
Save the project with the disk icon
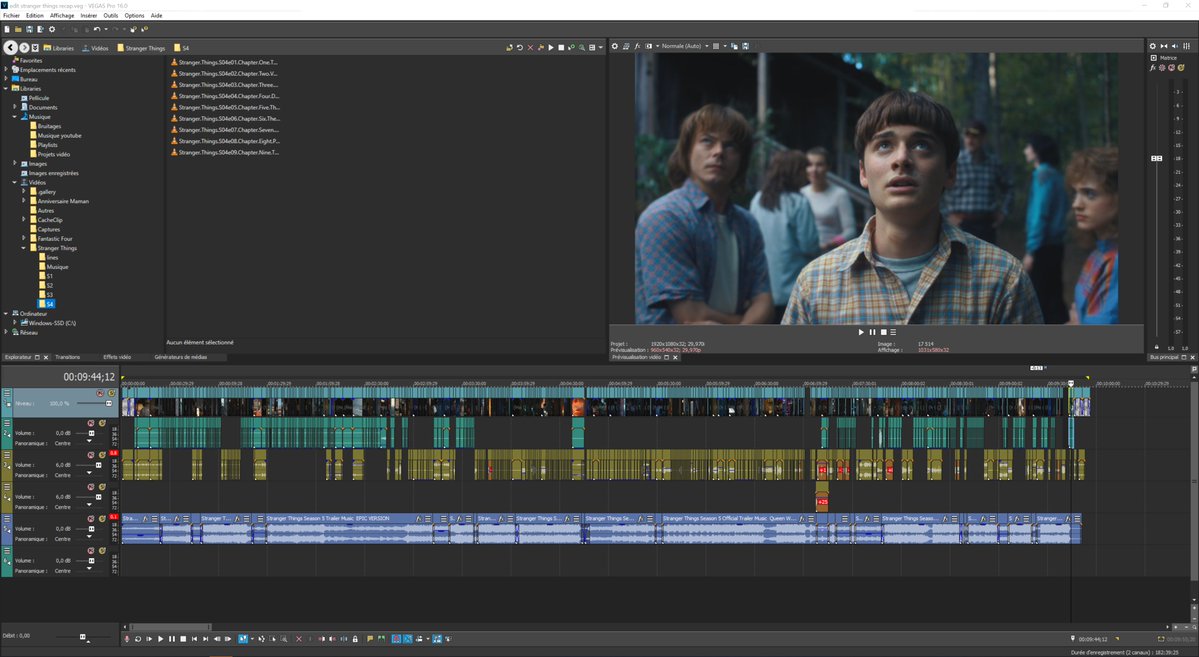click(29, 29)
